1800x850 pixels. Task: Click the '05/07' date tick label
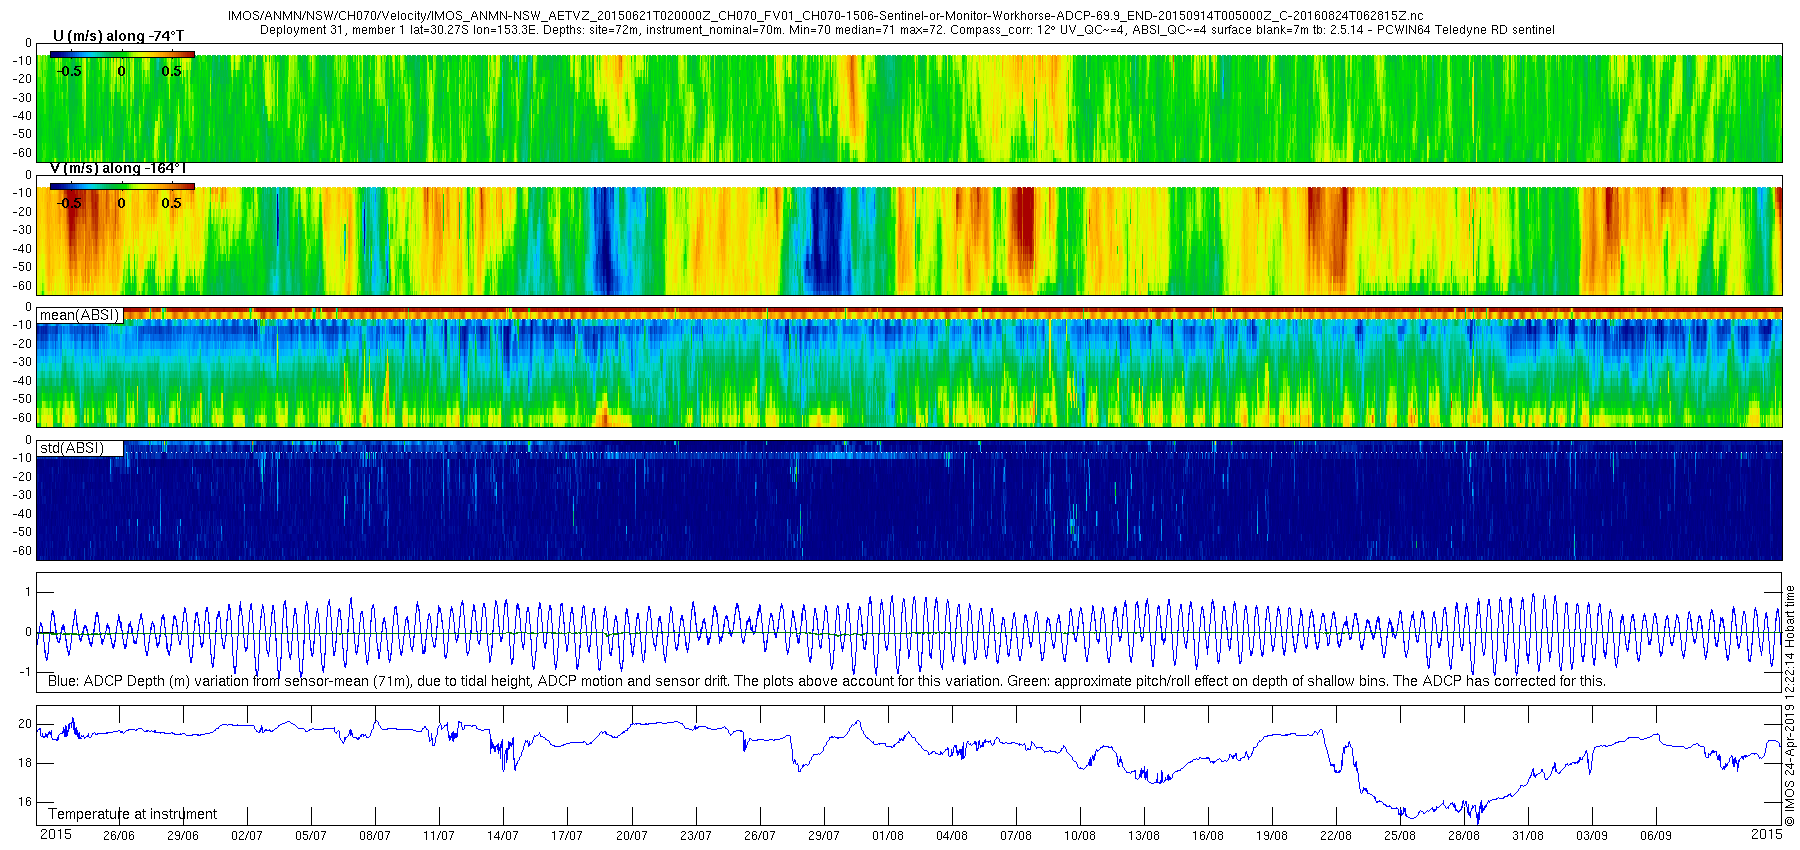coord(310,836)
